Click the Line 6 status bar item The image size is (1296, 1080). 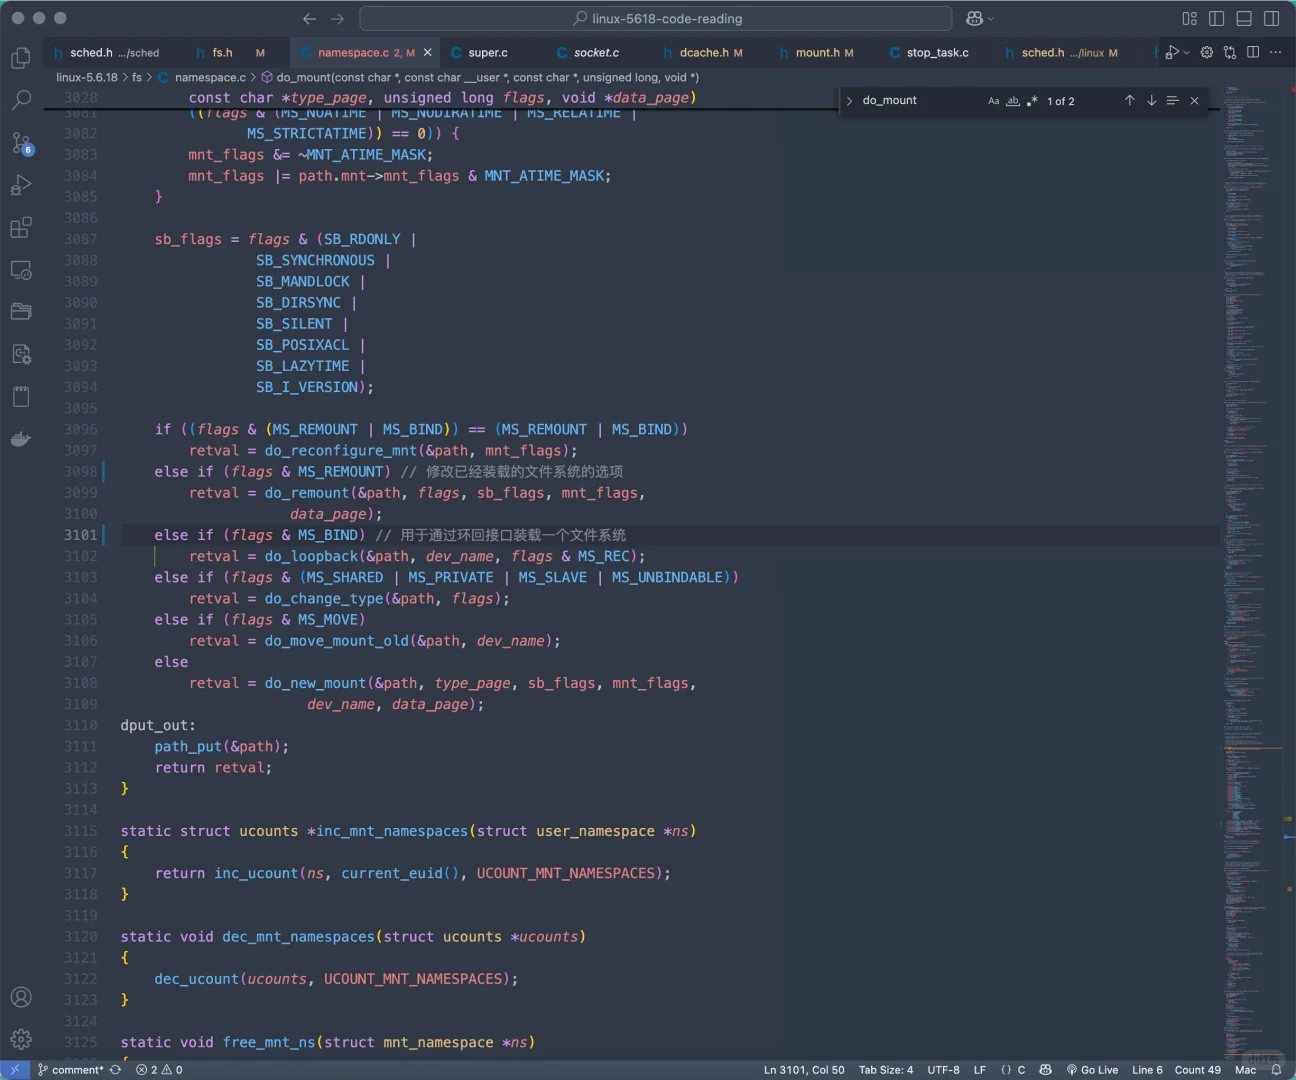(x=1147, y=1070)
